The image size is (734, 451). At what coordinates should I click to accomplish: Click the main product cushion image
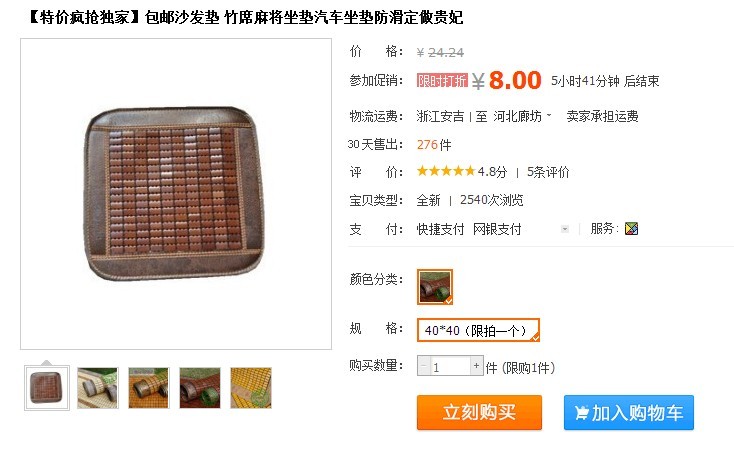pyautogui.click(x=176, y=194)
